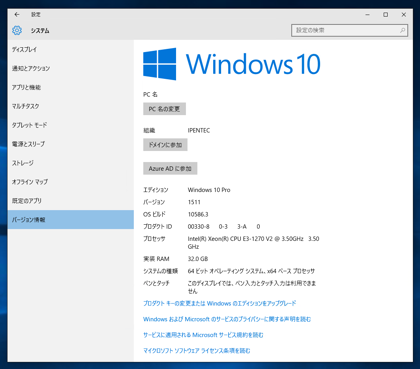Open ディスプレイ in the sidebar

[71, 49]
